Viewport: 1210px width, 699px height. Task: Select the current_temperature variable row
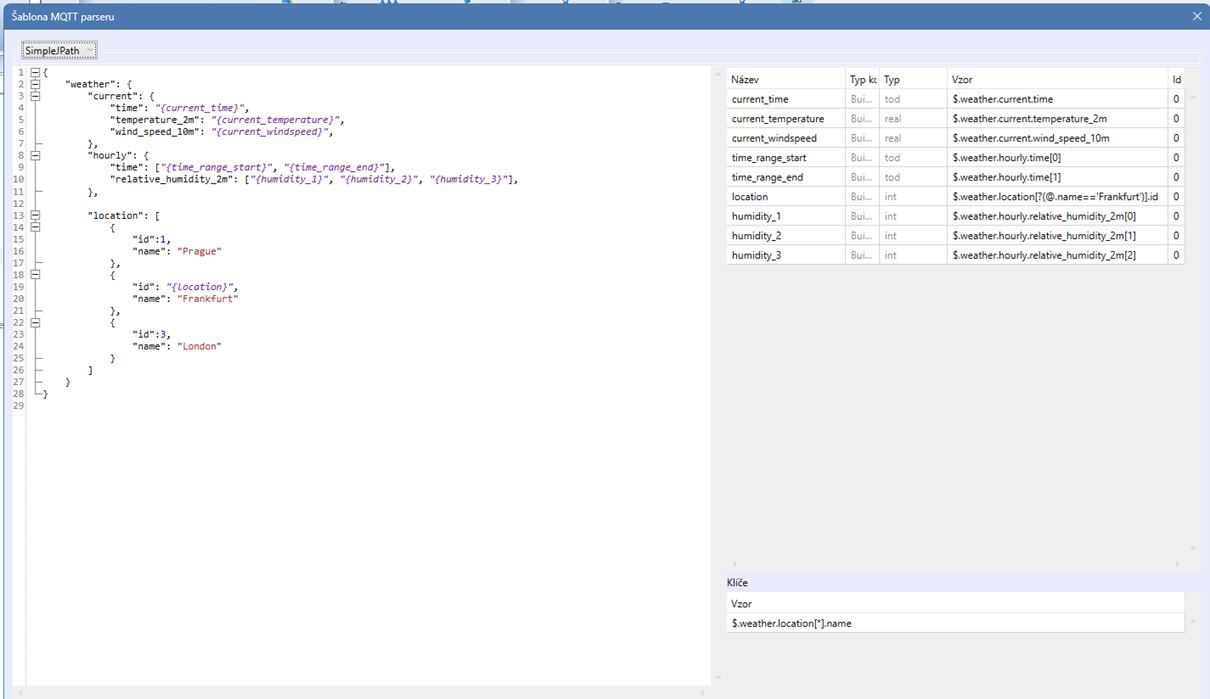pyautogui.click(x=785, y=119)
